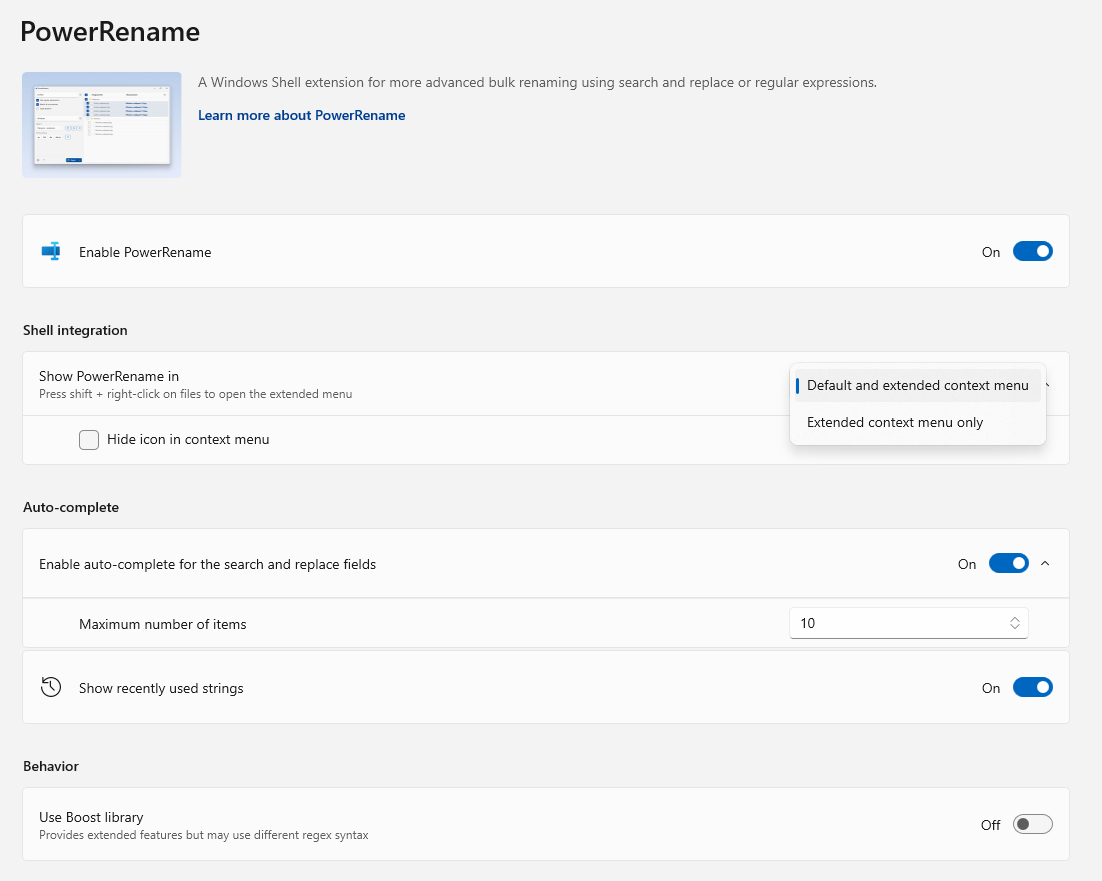Click the PowerRename page heading

110,31
